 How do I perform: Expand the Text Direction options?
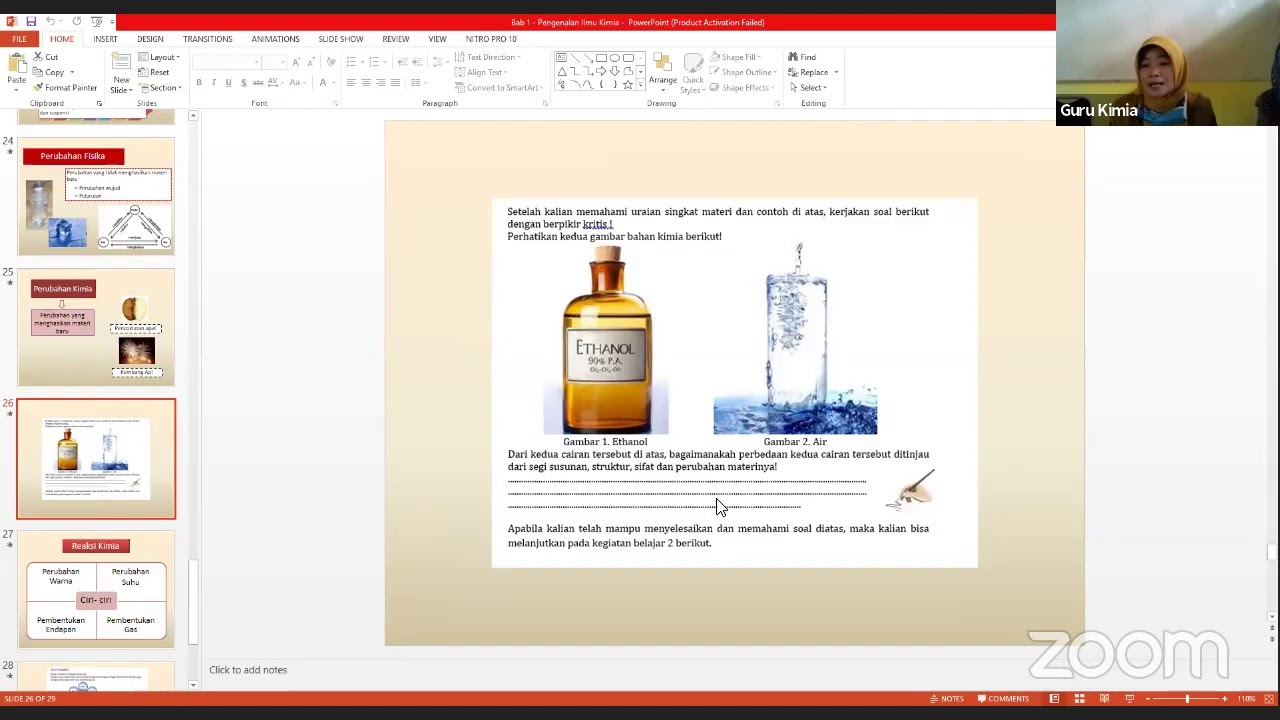487,57
